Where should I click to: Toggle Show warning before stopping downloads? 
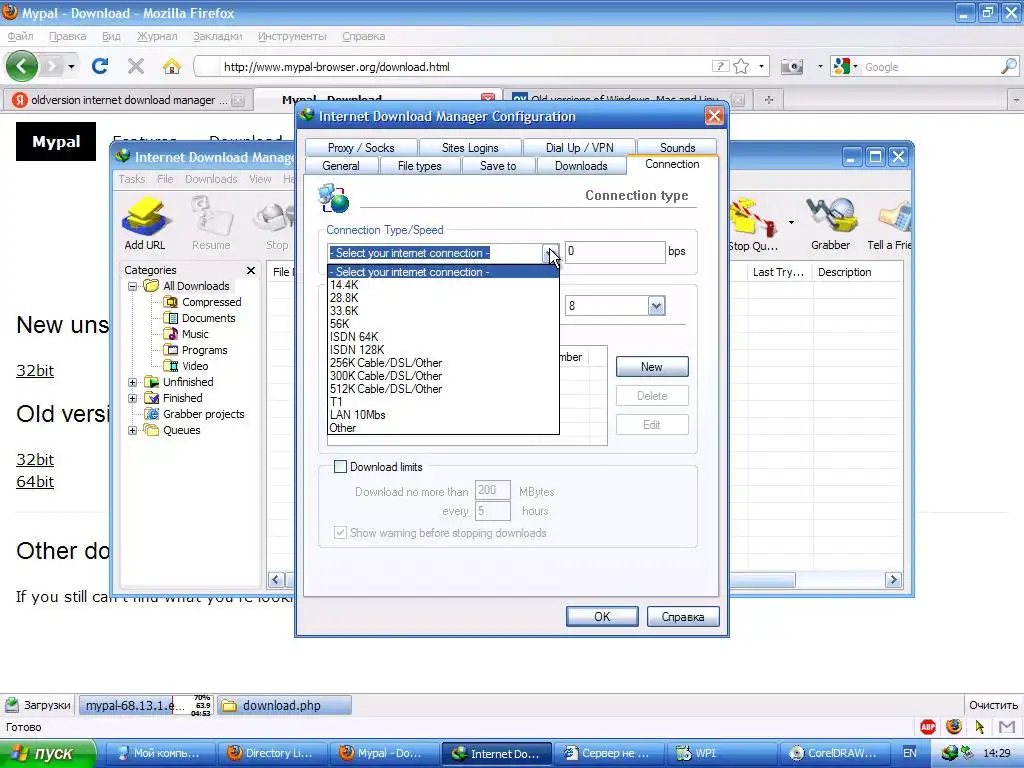coord(340,532)
